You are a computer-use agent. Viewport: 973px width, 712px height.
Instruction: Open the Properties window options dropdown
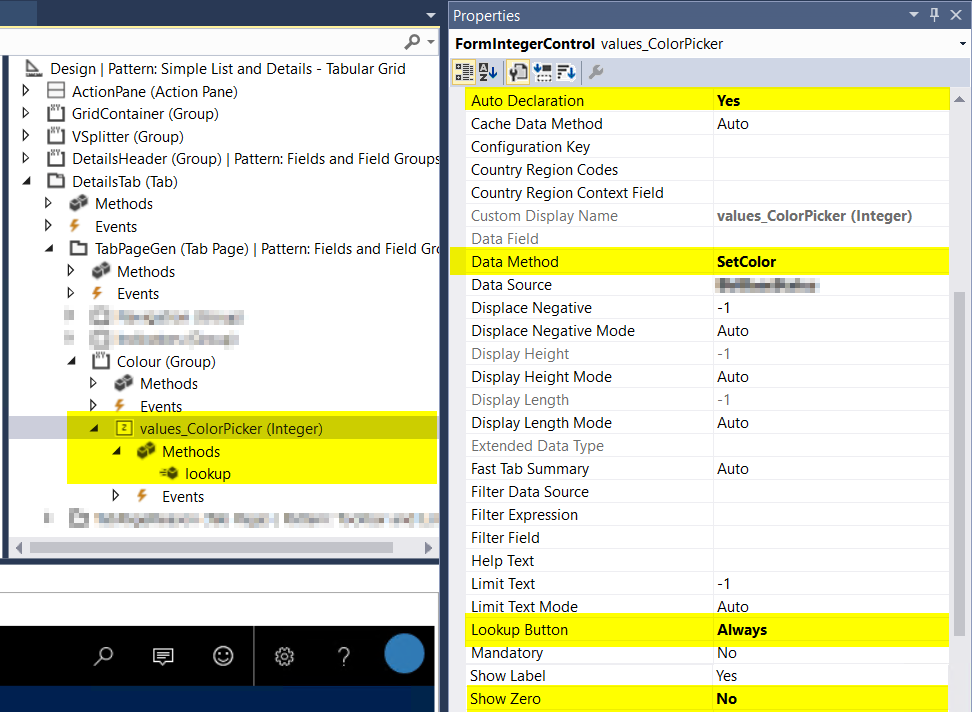[x=913, y=14]
